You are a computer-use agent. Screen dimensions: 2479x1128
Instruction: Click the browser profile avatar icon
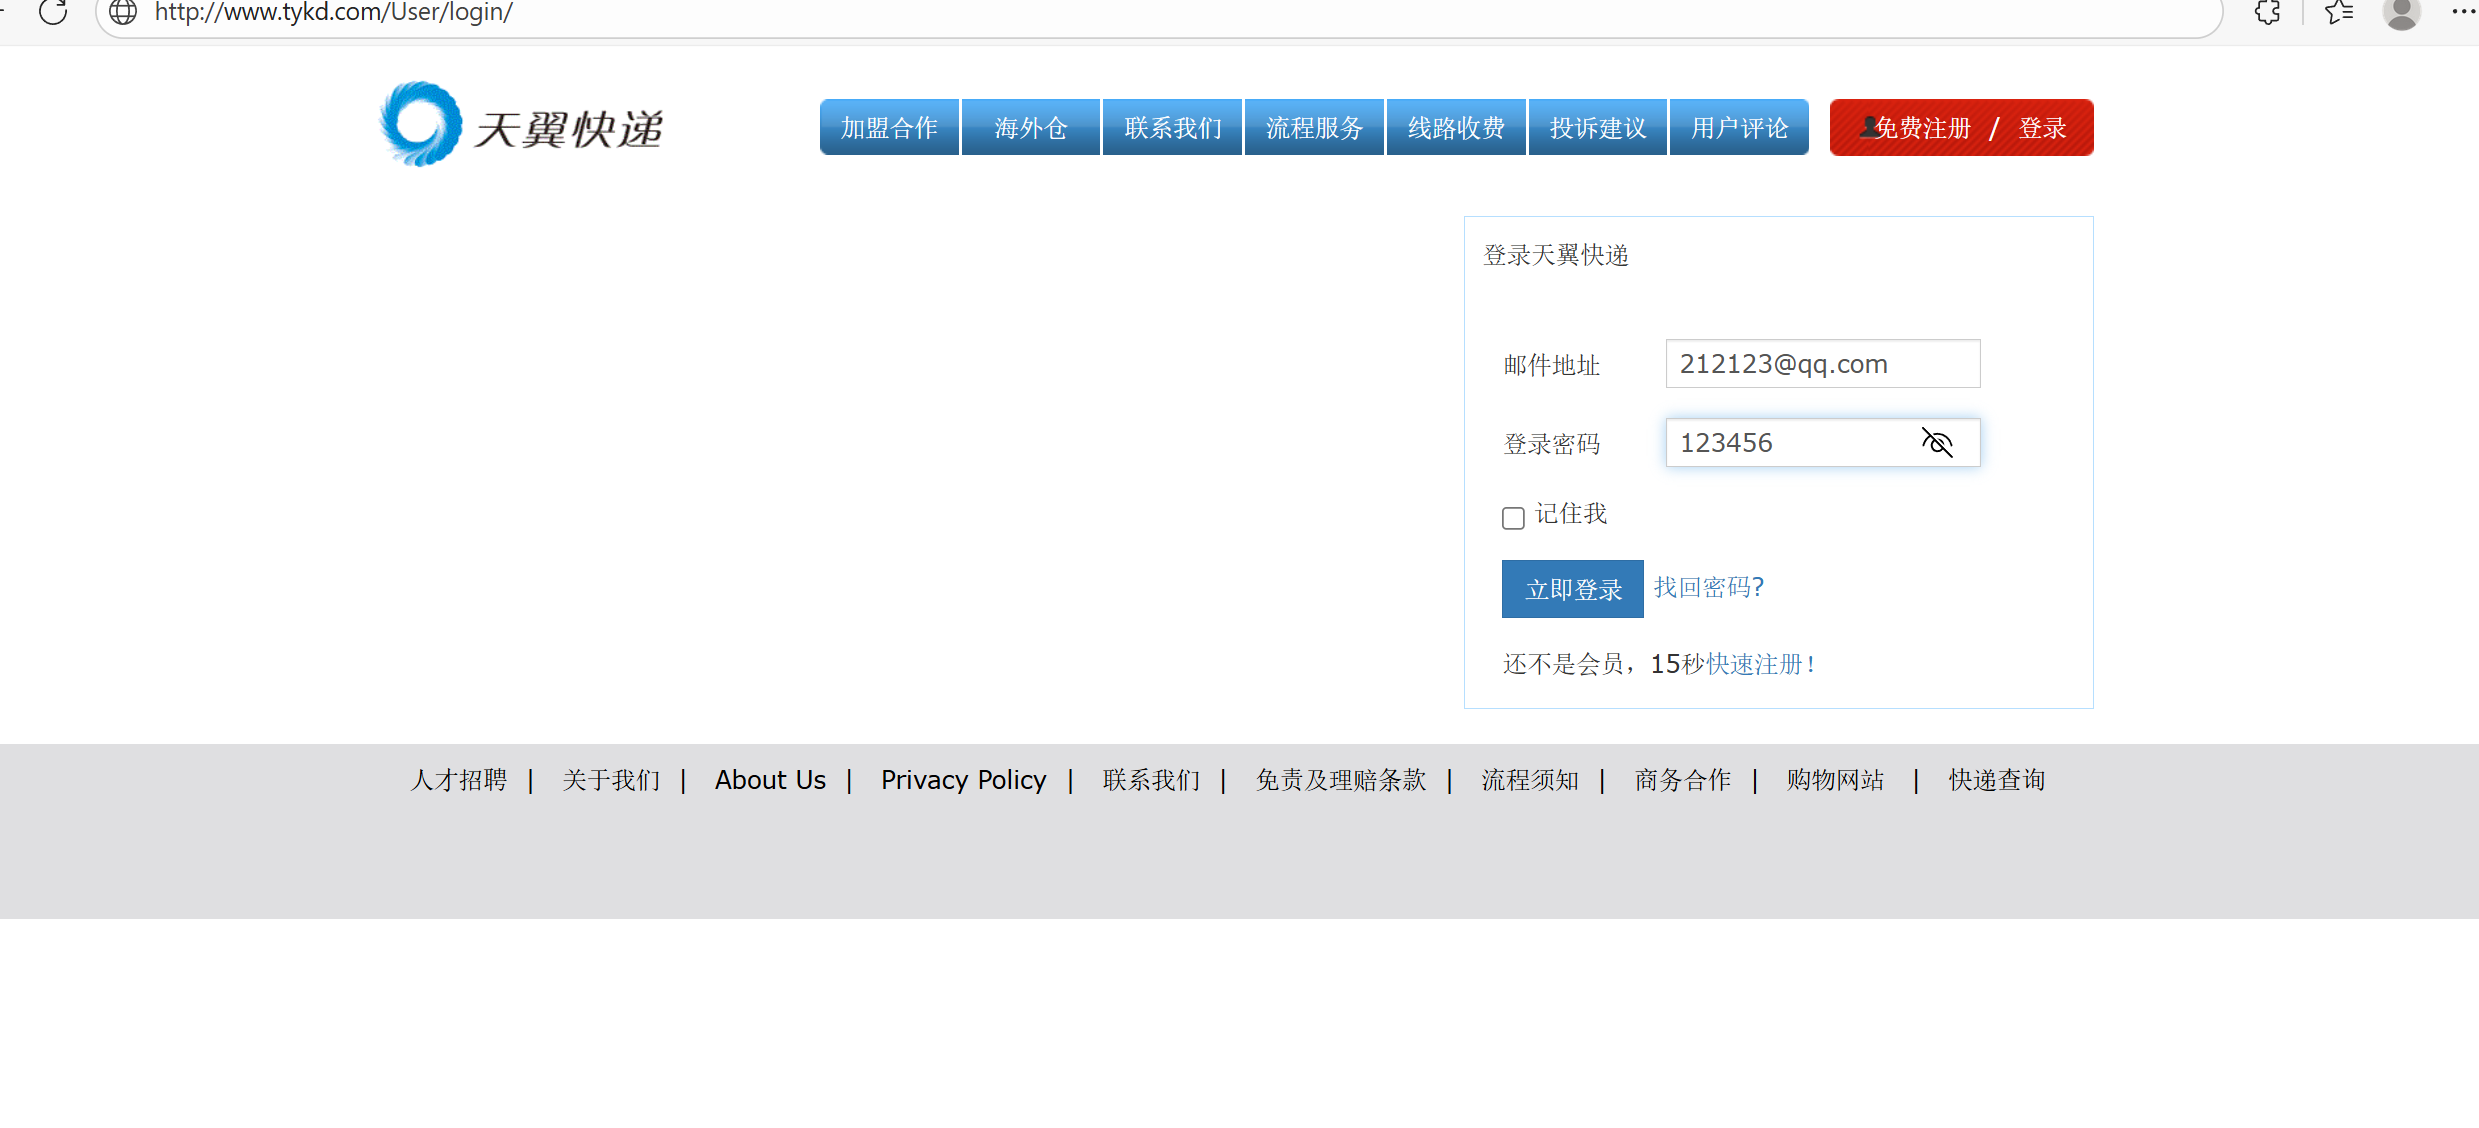click(x=2401, y=12)
